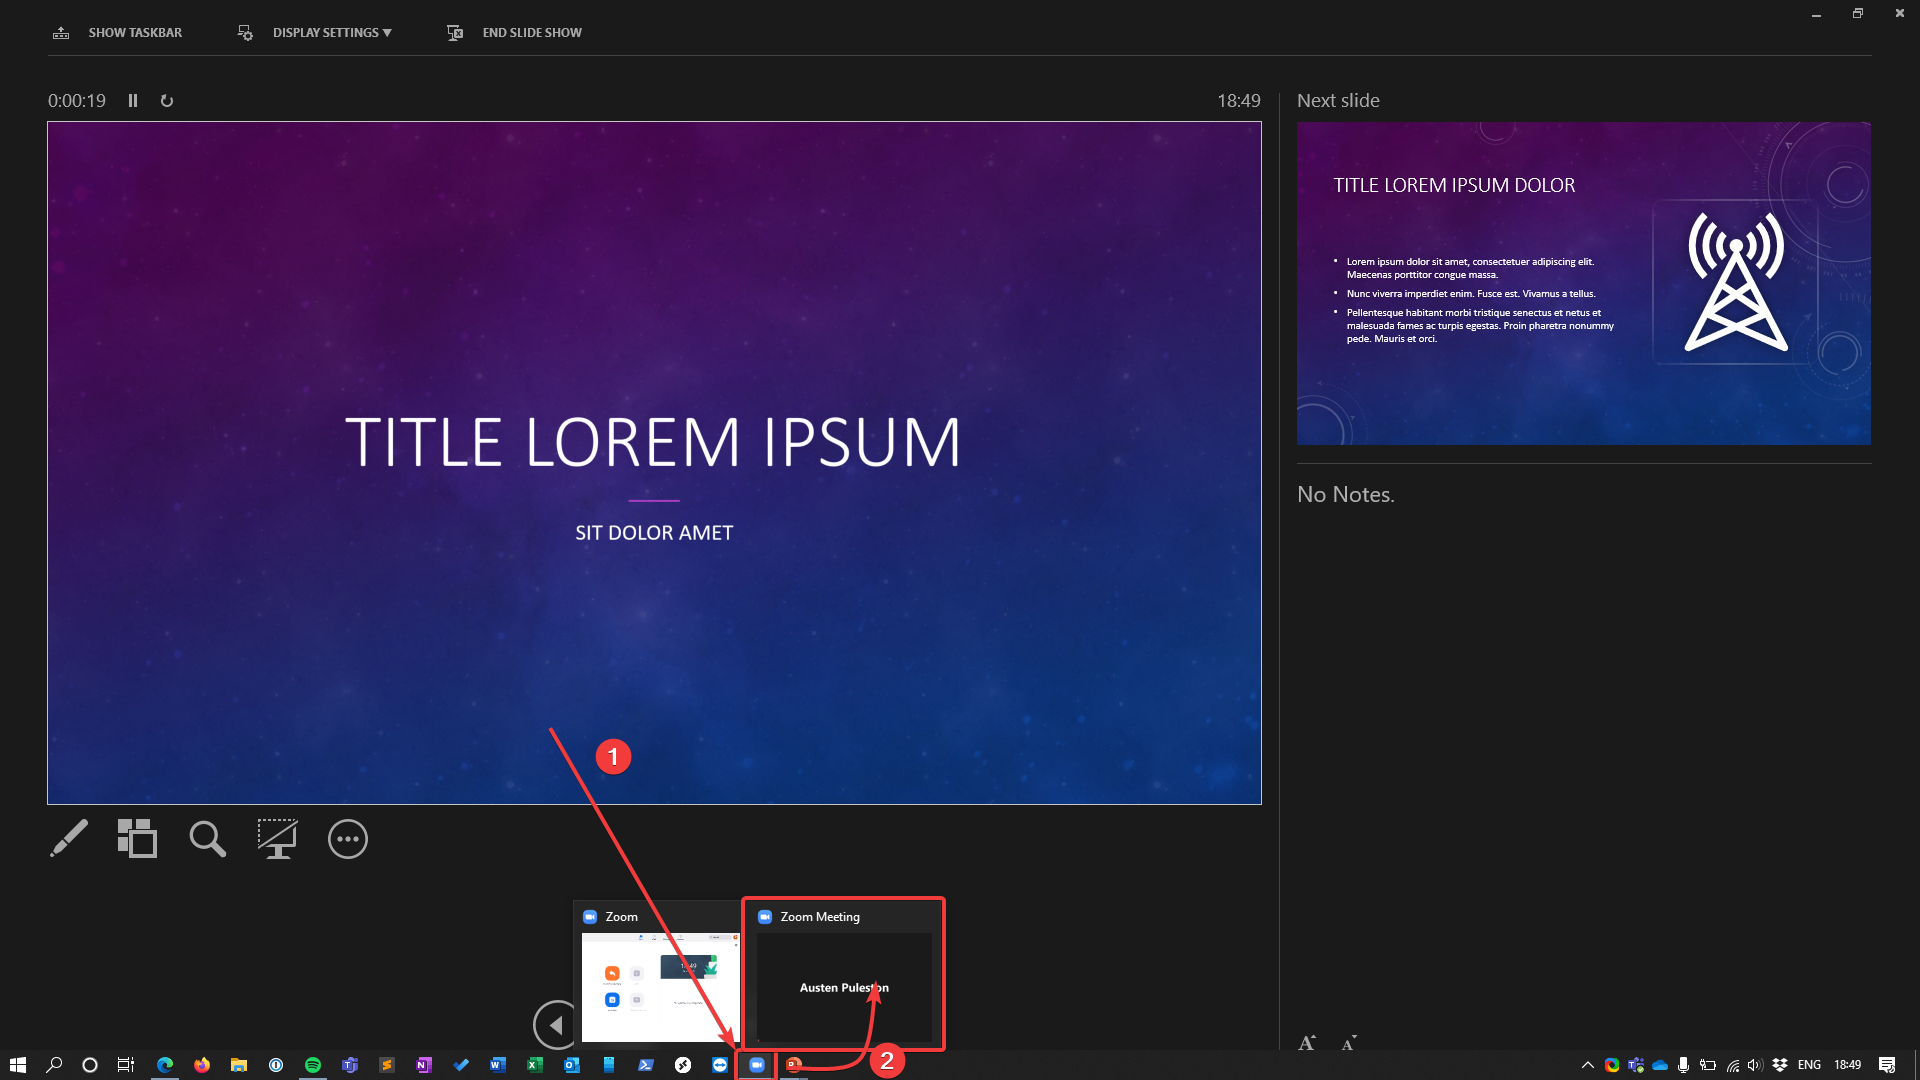The height and width of the screenshot is (1080, 1920).
Task: Open the ENG language selector
Action: pos(1808,1065)
